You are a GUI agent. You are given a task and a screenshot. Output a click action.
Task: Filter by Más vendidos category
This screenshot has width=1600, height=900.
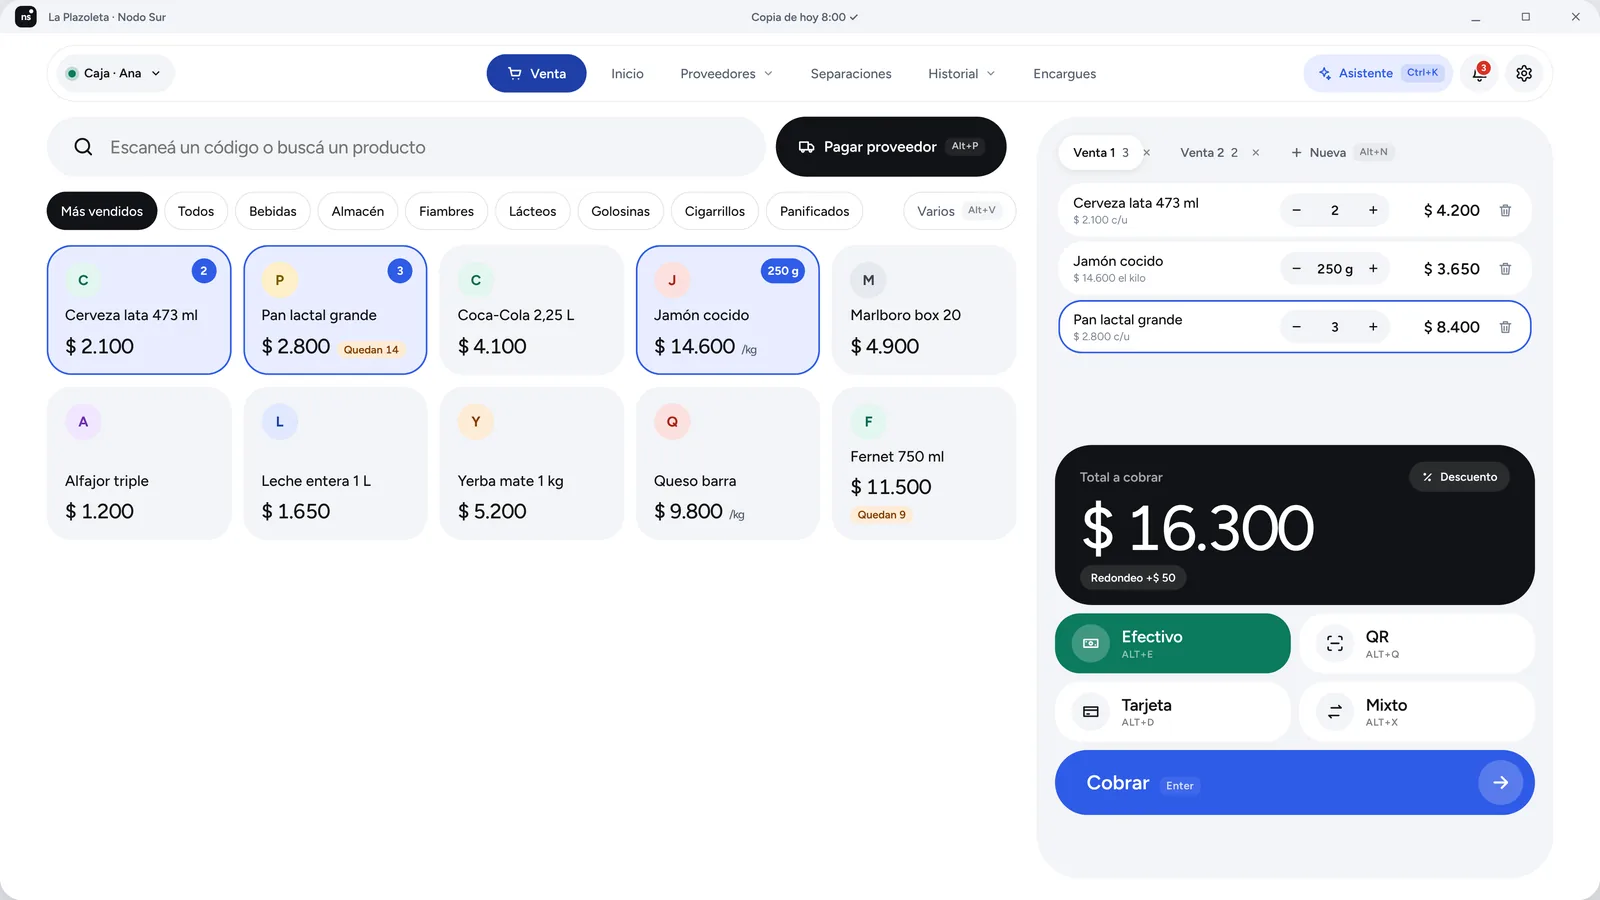pyautogui.click(x=102, y=211)
